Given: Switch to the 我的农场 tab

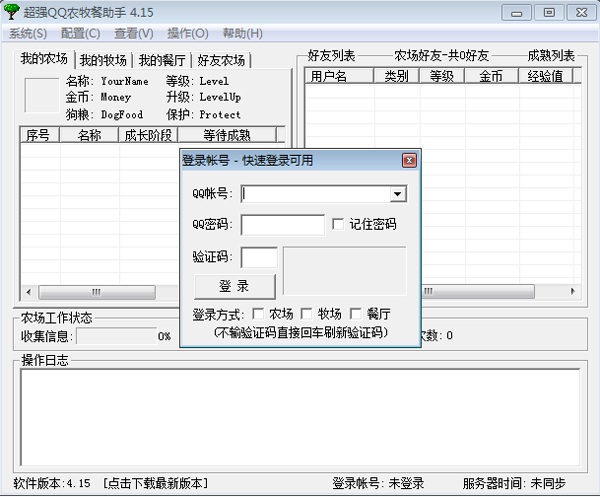Looking at the screenshot, I should [44, 59].
